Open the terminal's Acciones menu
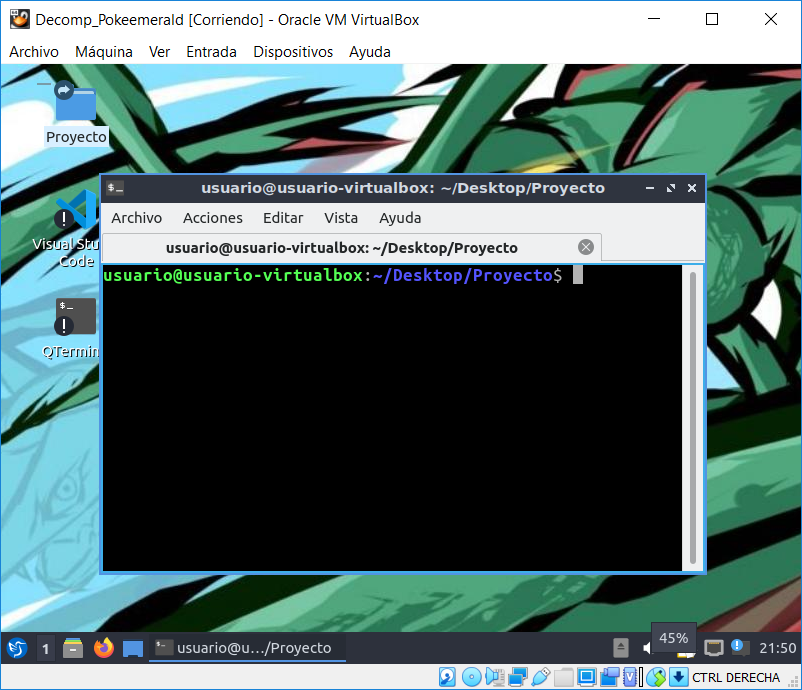This screenshot has width=802, height=690. (212, 218)
